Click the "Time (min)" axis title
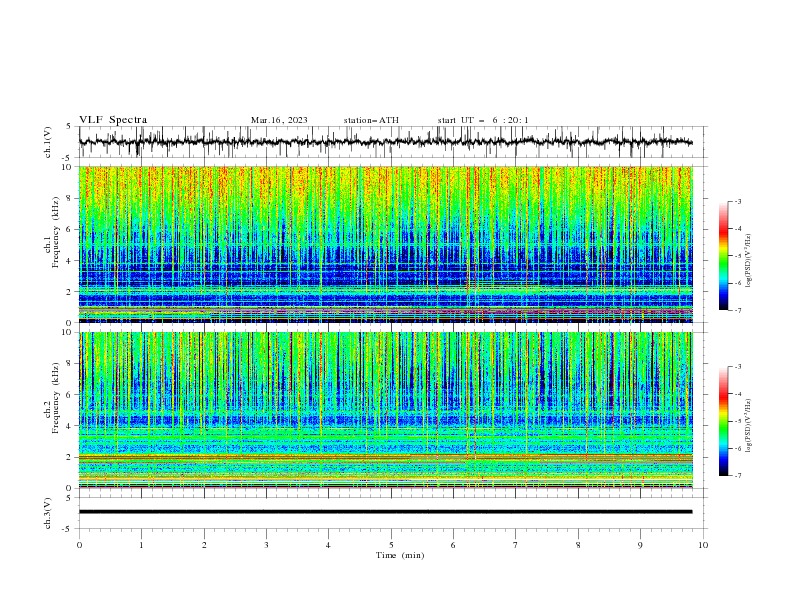Screen dimensions: 792x612 400,555
